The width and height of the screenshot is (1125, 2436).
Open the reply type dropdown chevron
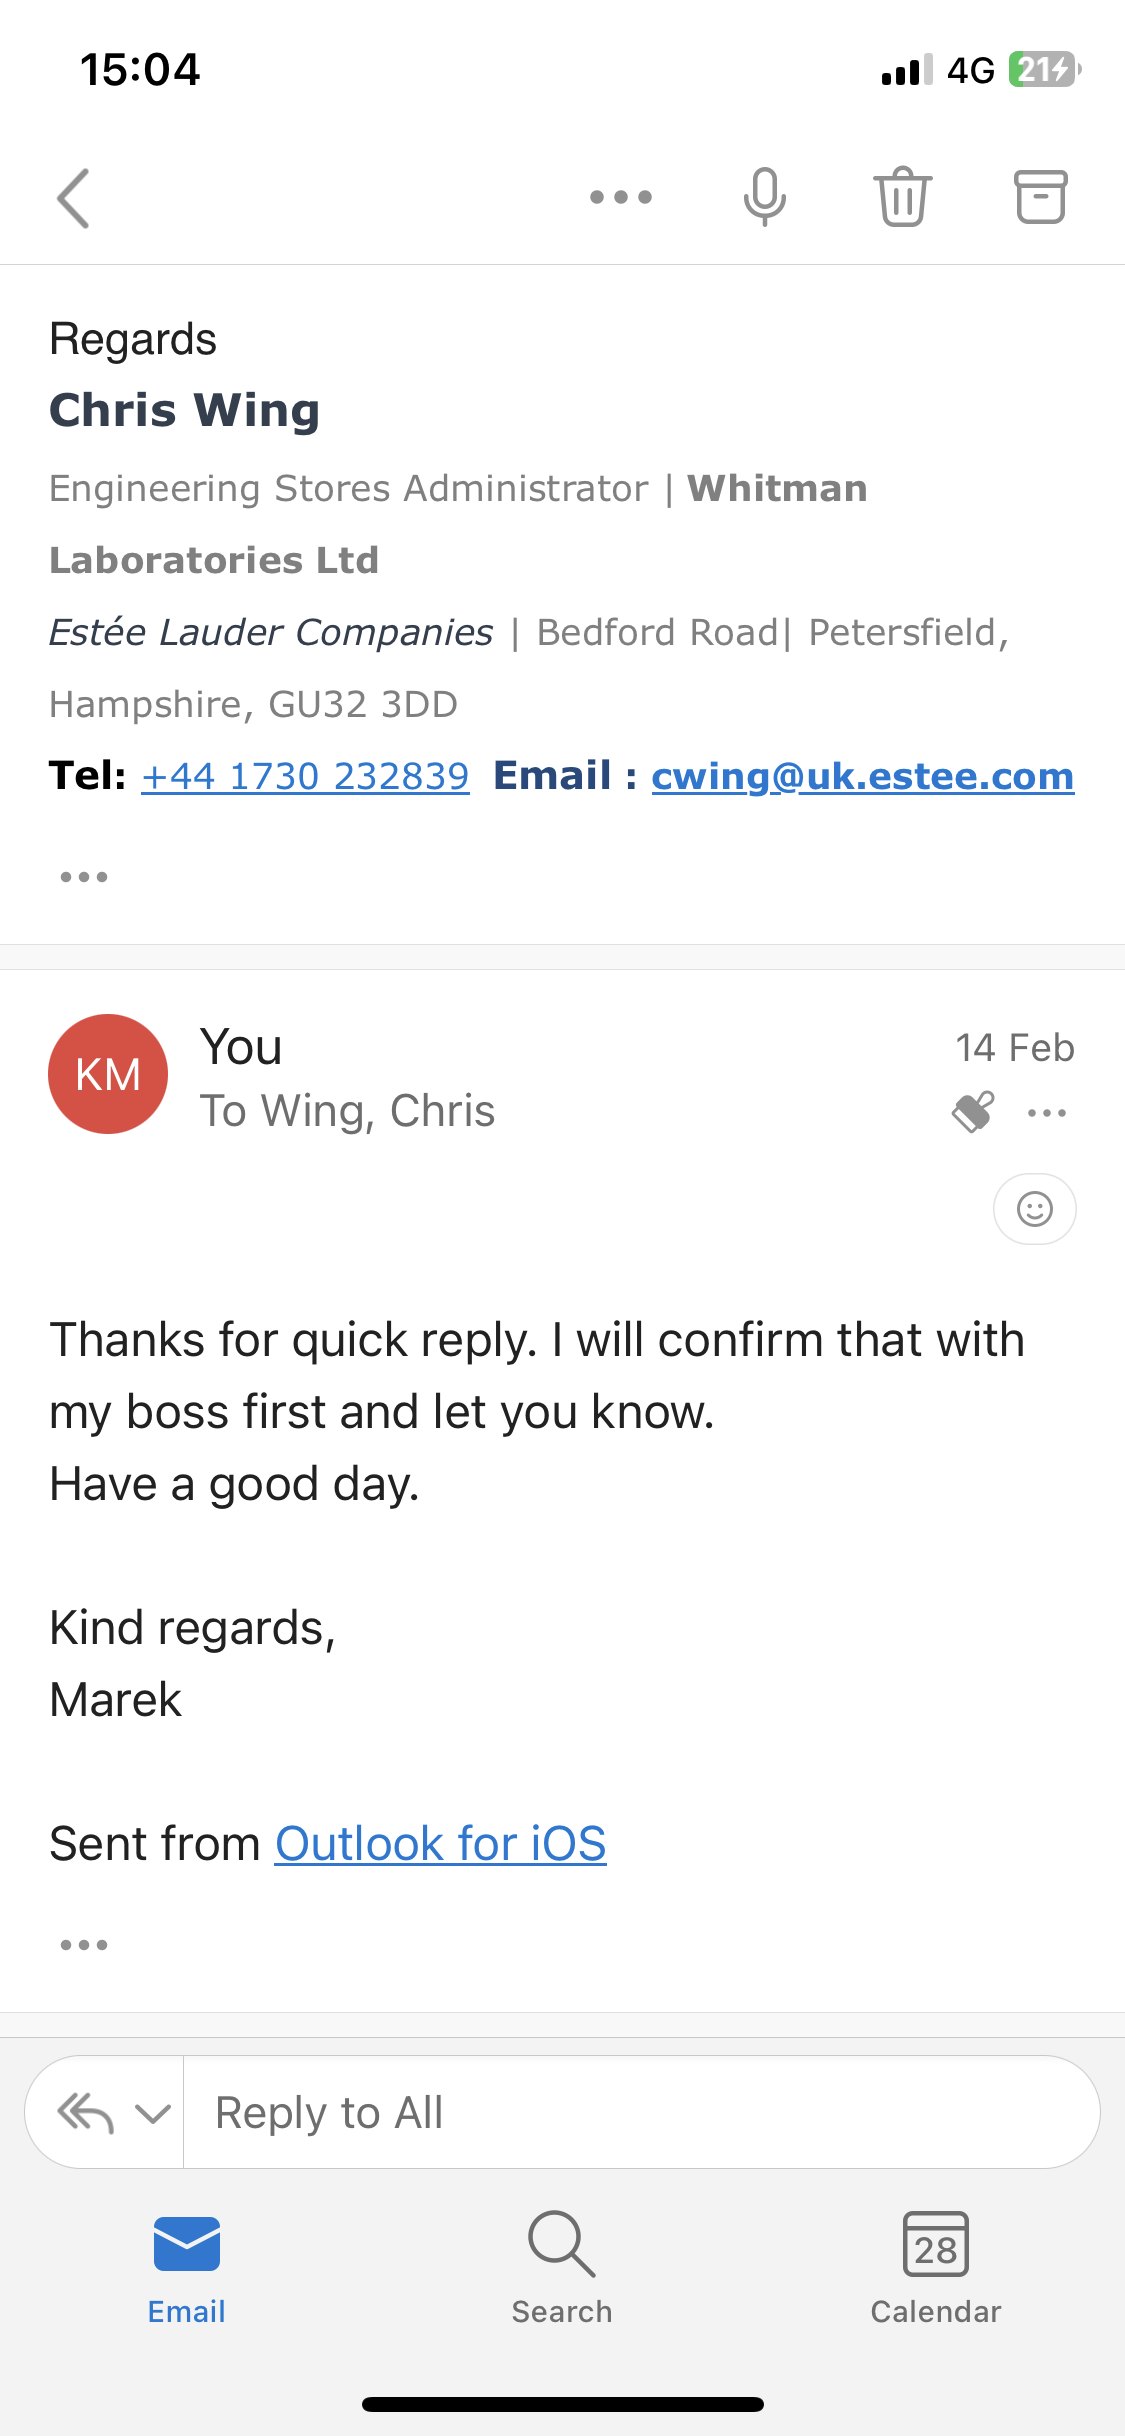tap(153, 2113)
